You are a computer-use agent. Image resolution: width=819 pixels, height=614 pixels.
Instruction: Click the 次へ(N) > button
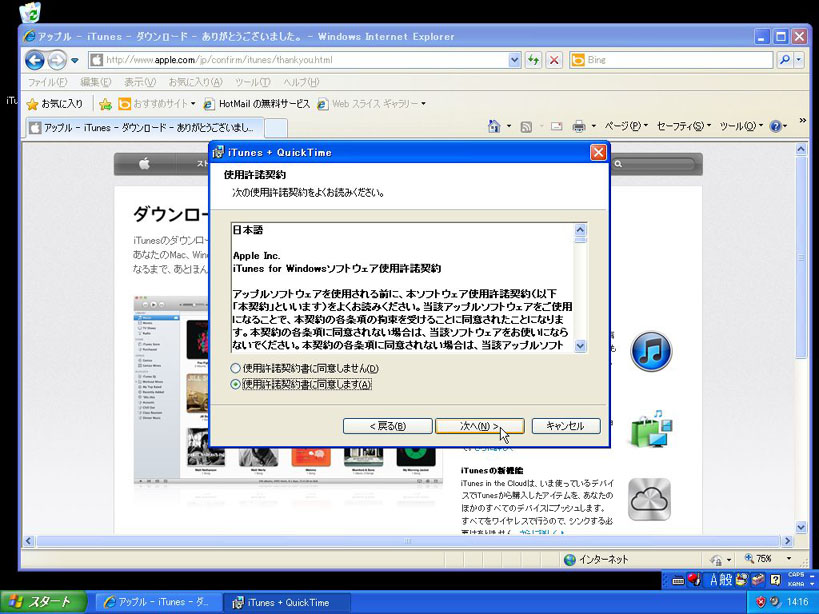pos(479,426)
